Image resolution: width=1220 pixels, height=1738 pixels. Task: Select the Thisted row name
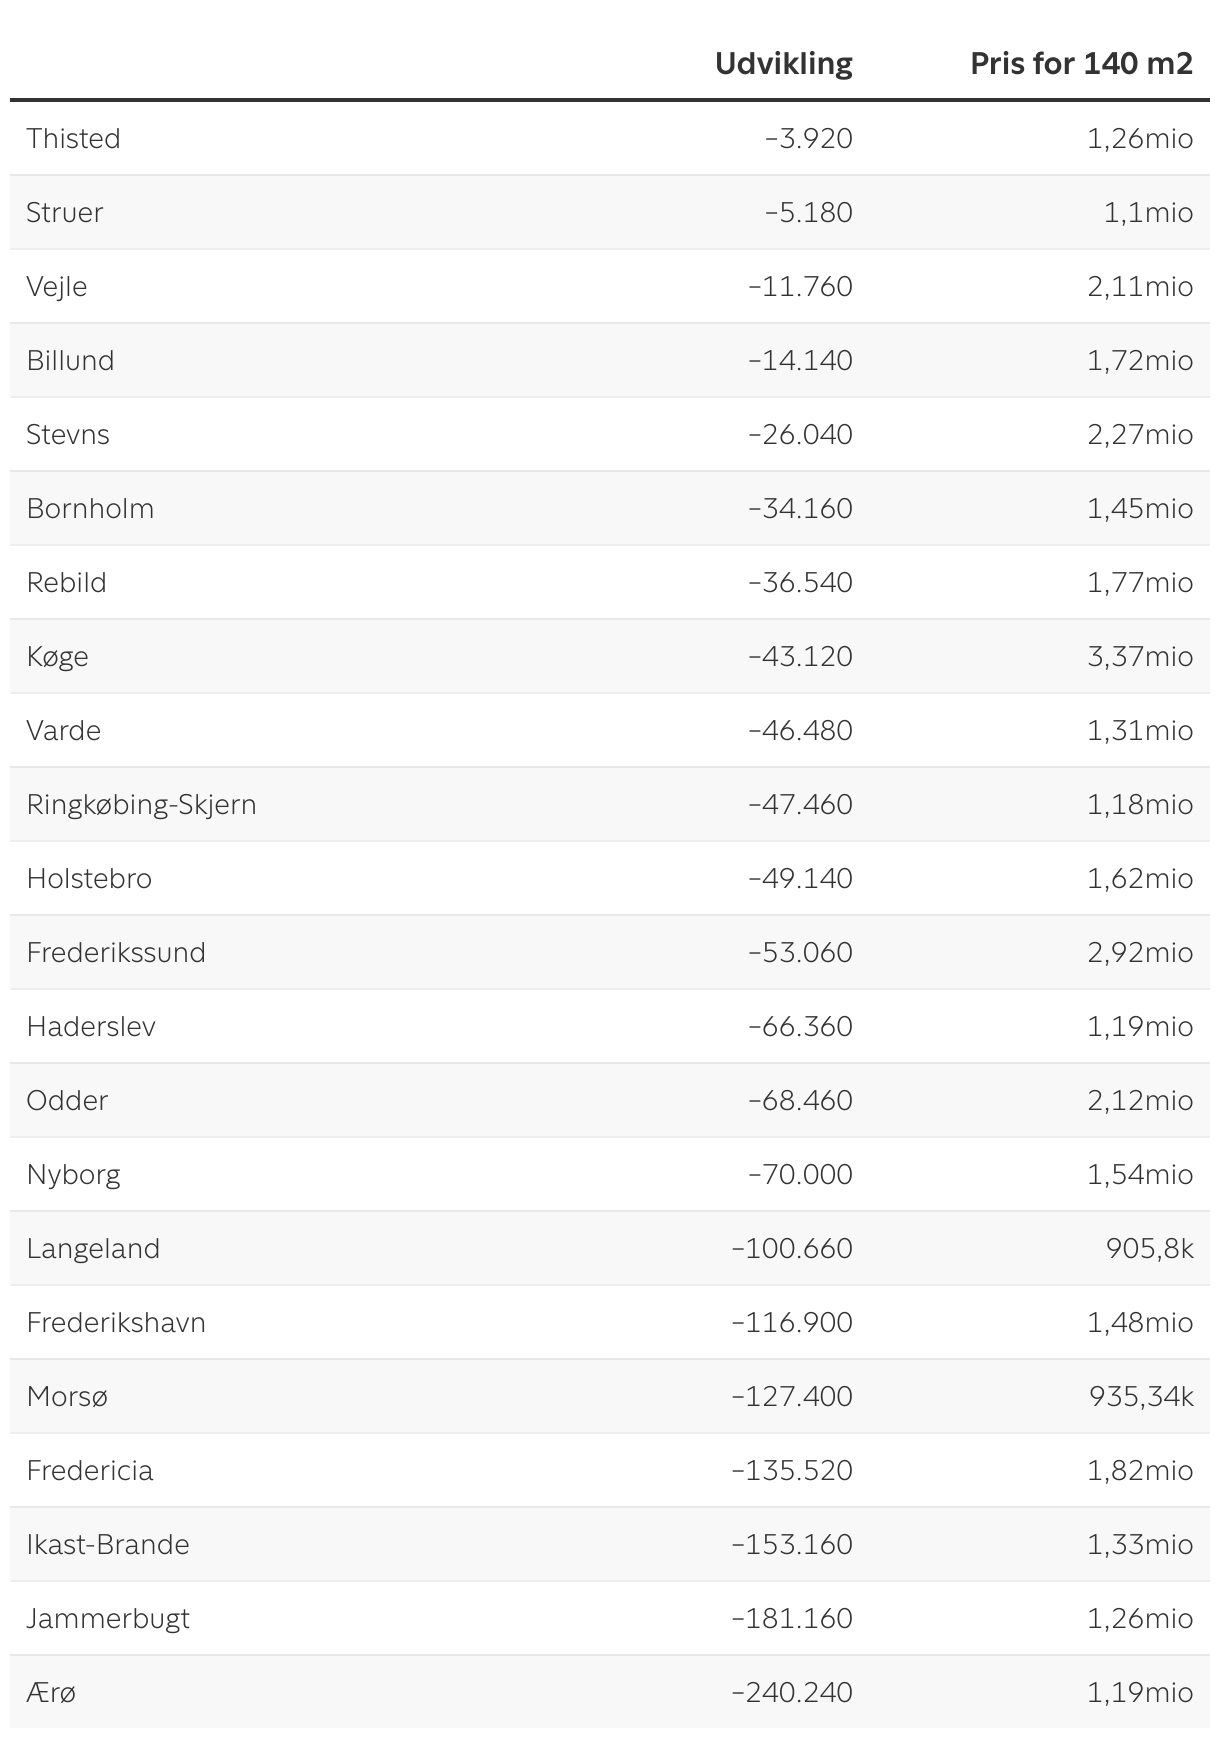[x=73, y=138]
